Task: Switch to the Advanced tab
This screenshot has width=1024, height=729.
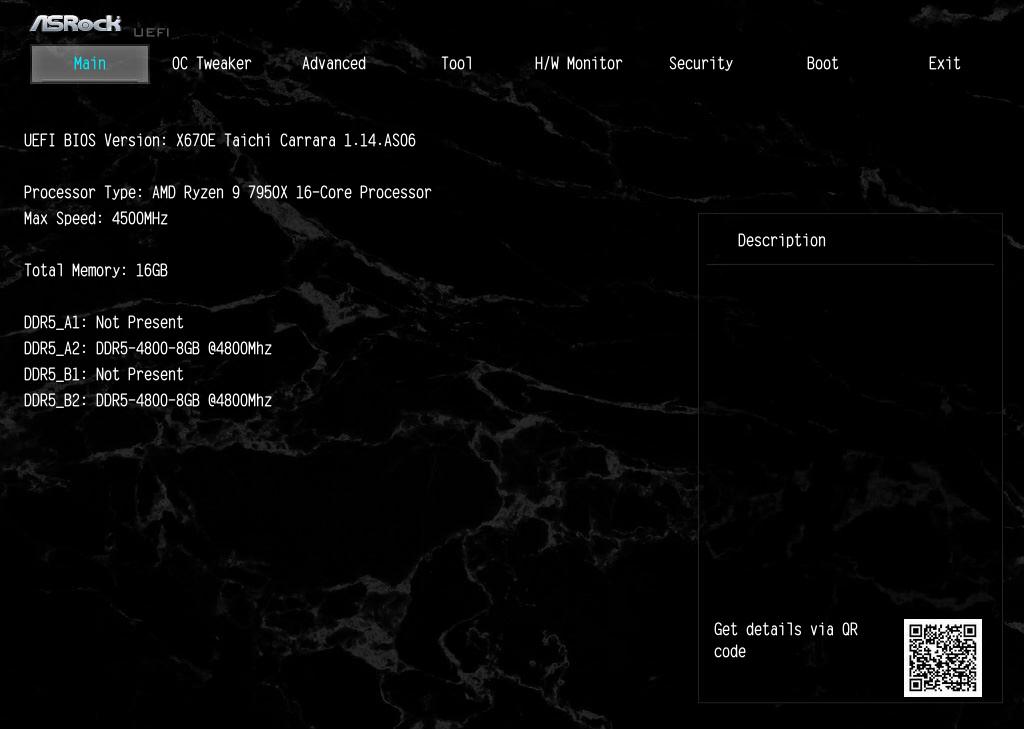Action: click(334, 63)
